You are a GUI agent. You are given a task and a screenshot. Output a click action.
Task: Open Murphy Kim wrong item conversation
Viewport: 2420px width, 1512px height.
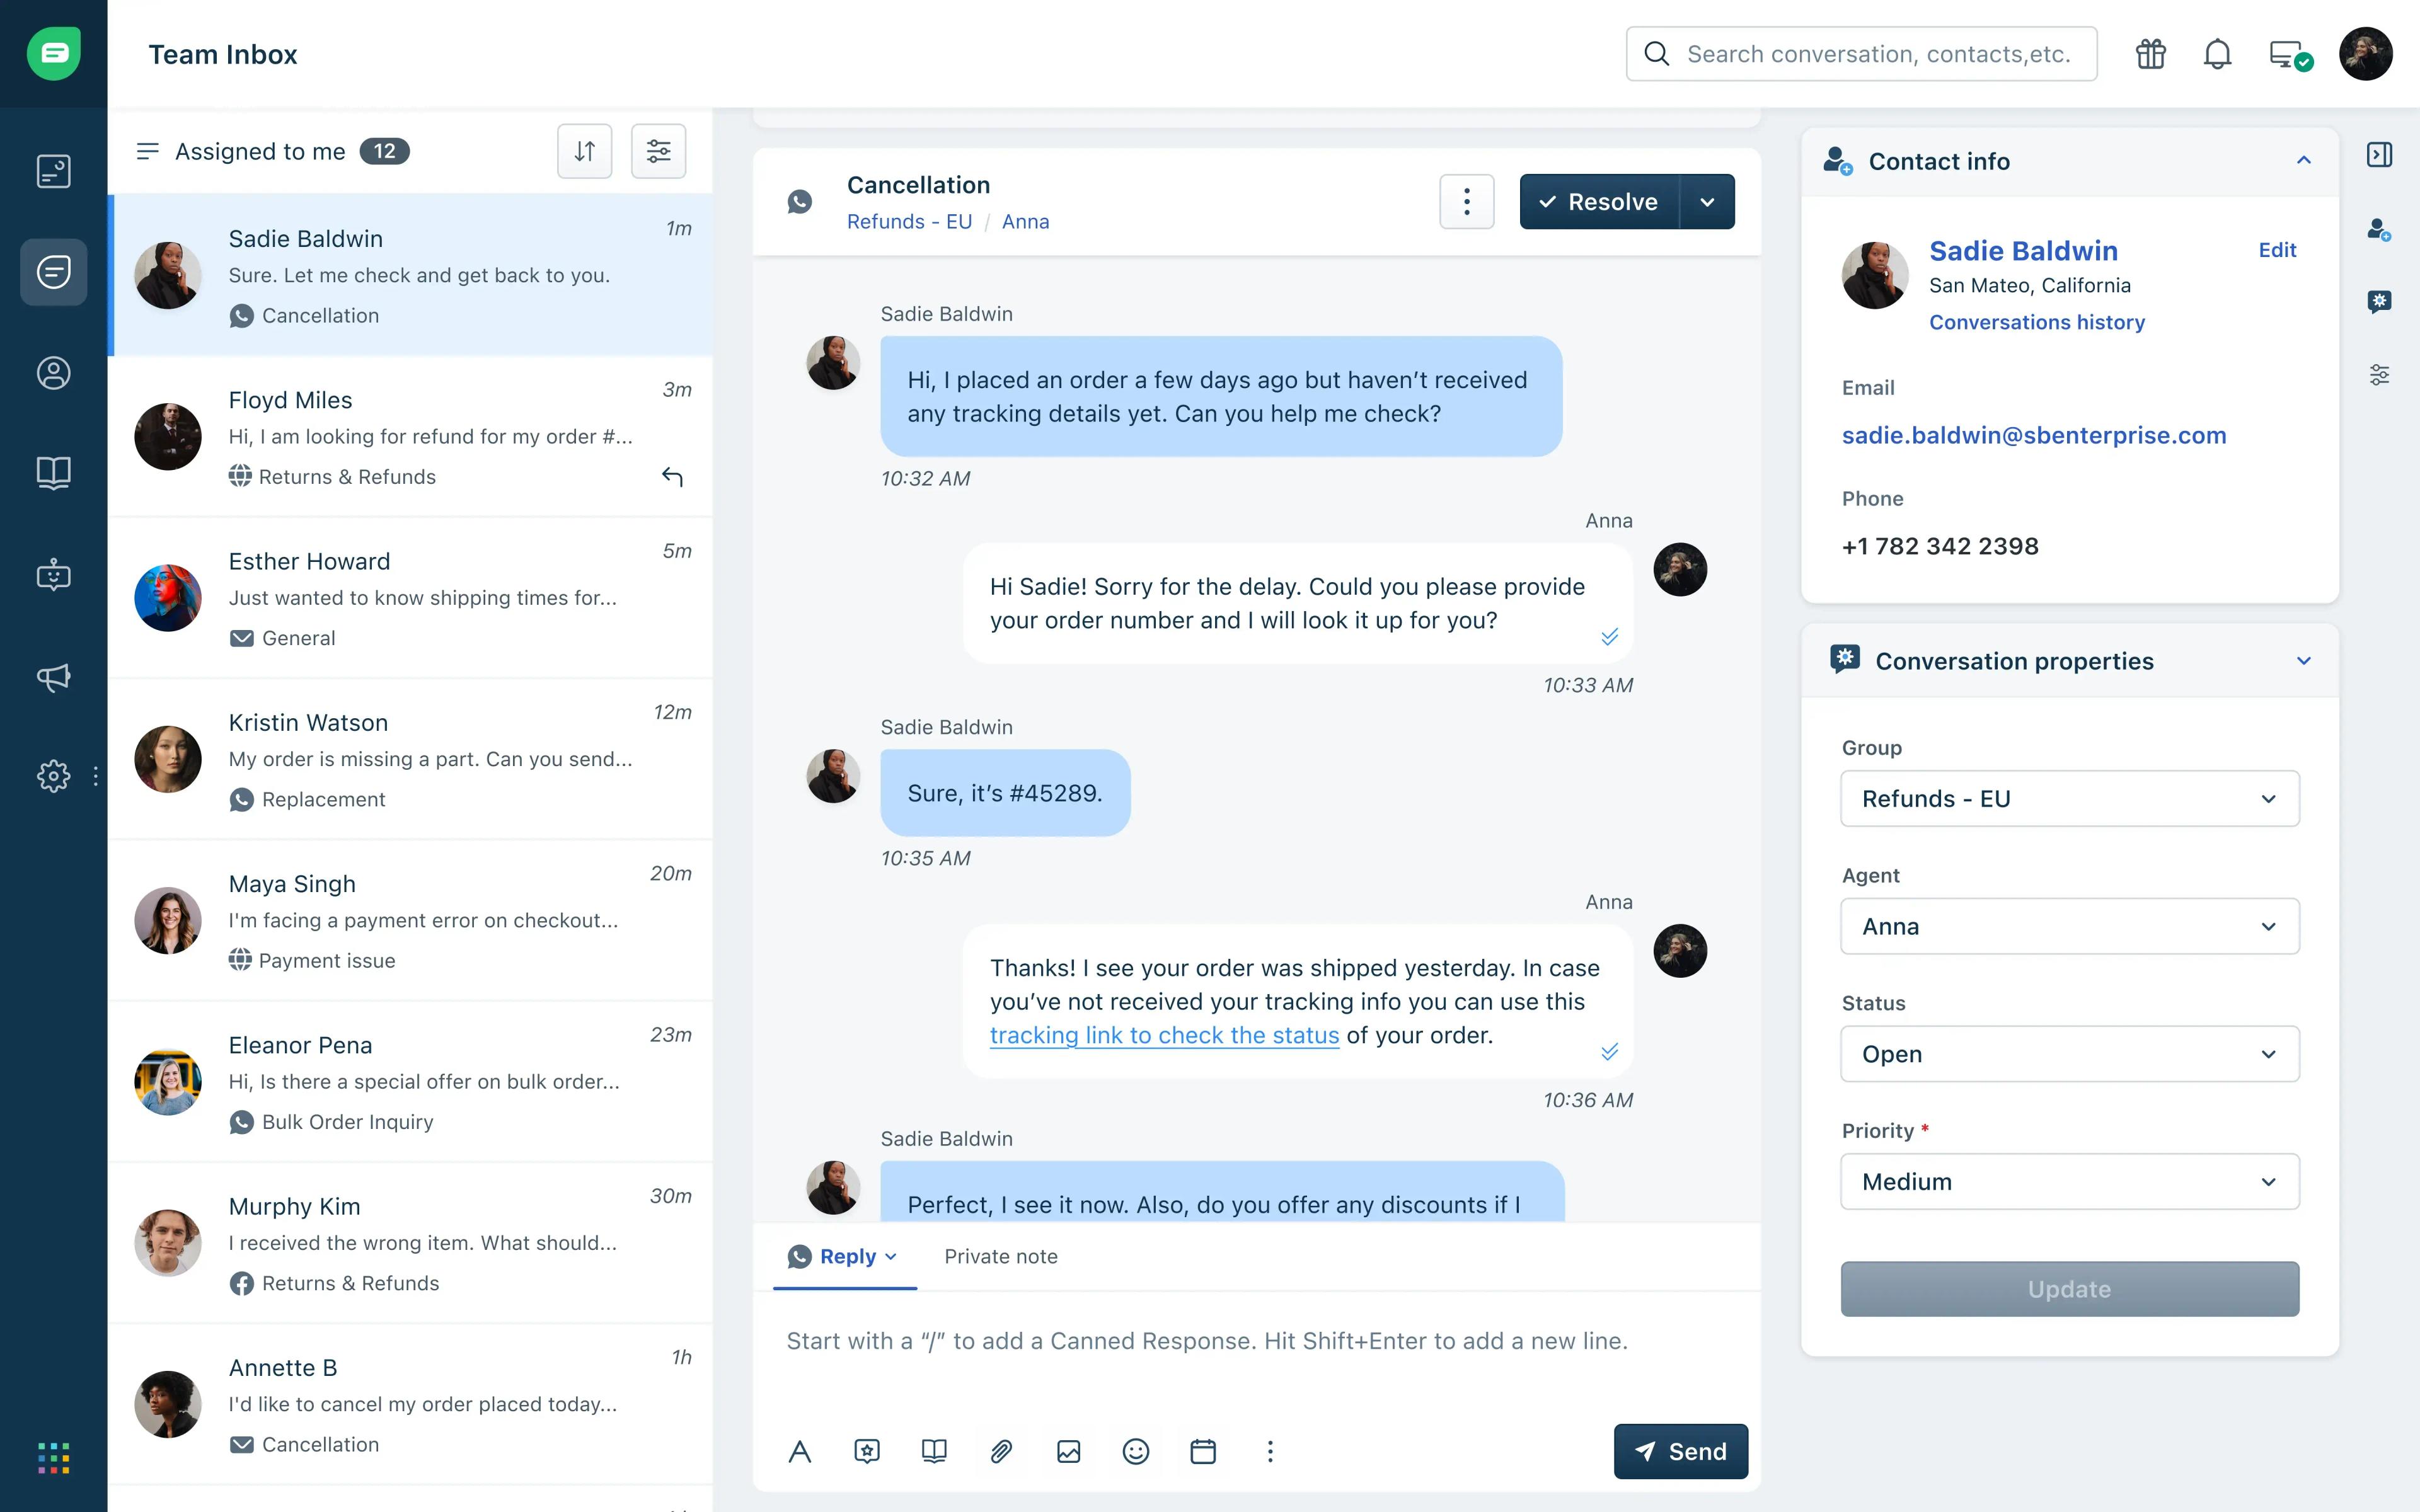tap(411, 1243)
